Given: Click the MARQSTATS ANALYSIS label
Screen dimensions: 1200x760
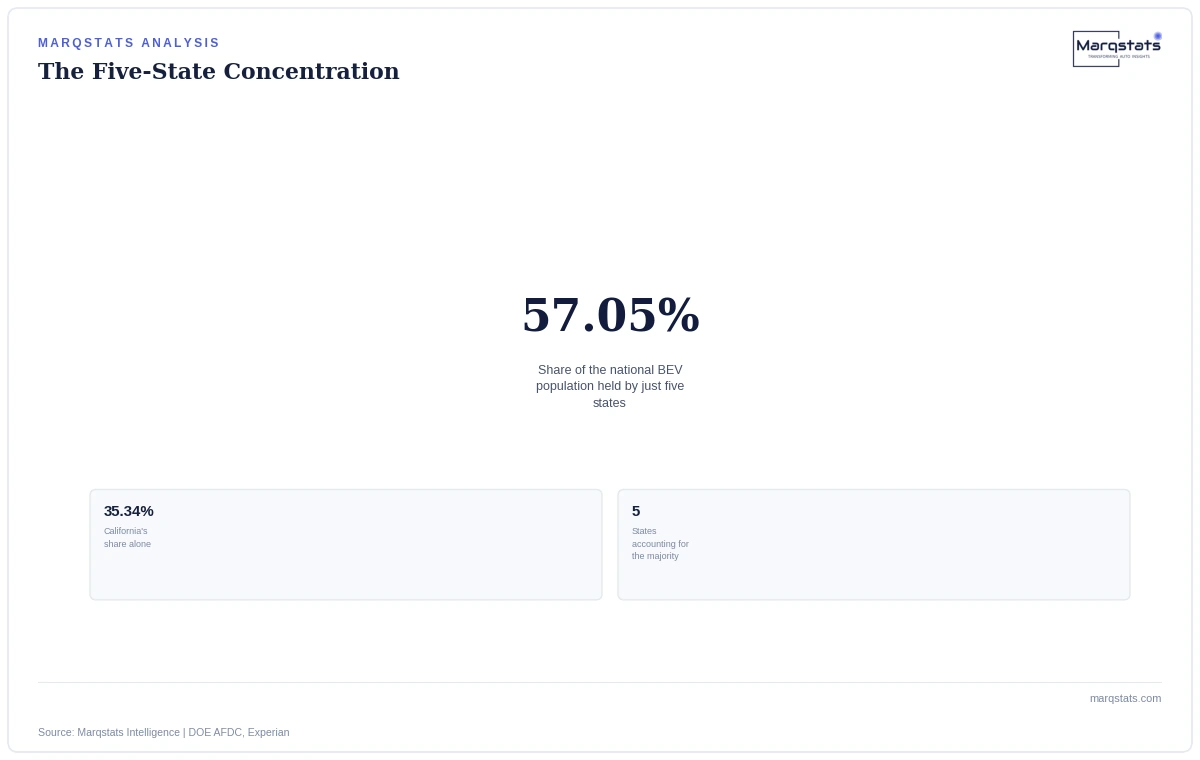Looking at the screenshot, I should (129, 43).
